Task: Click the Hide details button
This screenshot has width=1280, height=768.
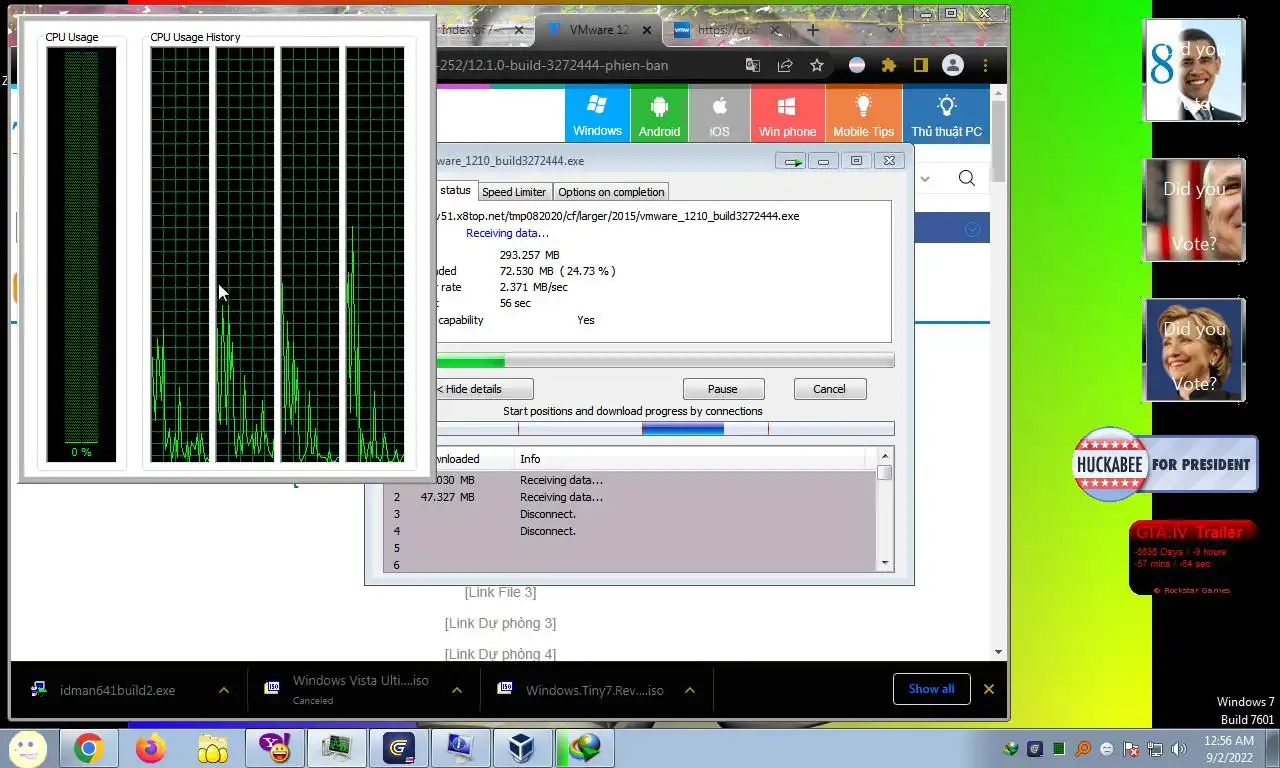Action: (484, 389)
